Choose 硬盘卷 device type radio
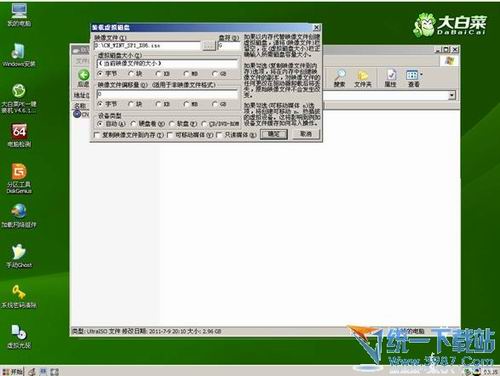This screenshot has height=376, width=500. click(133, 124)
